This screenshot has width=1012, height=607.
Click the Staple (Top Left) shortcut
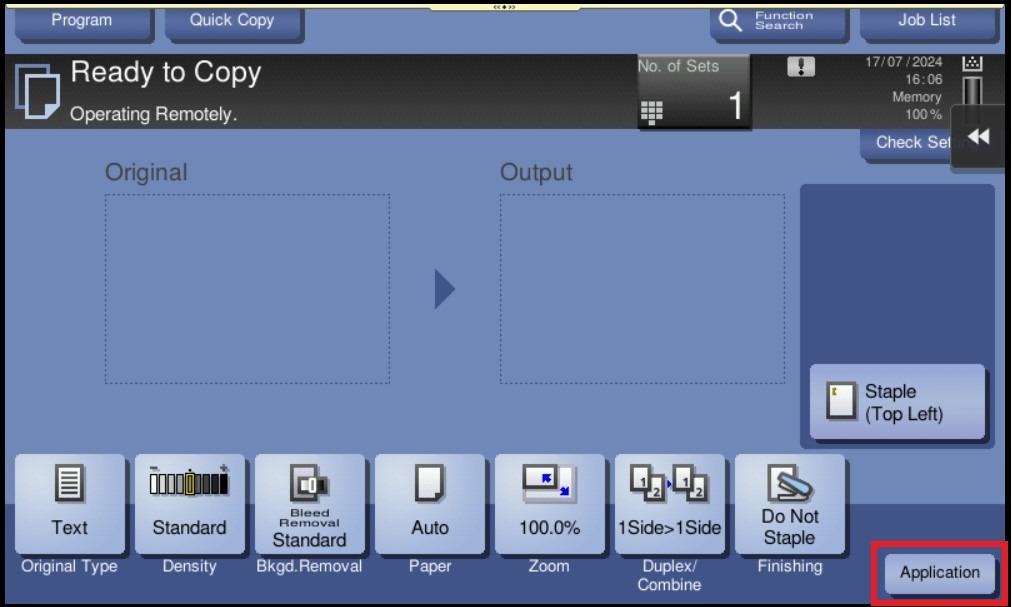coord(897,402)
